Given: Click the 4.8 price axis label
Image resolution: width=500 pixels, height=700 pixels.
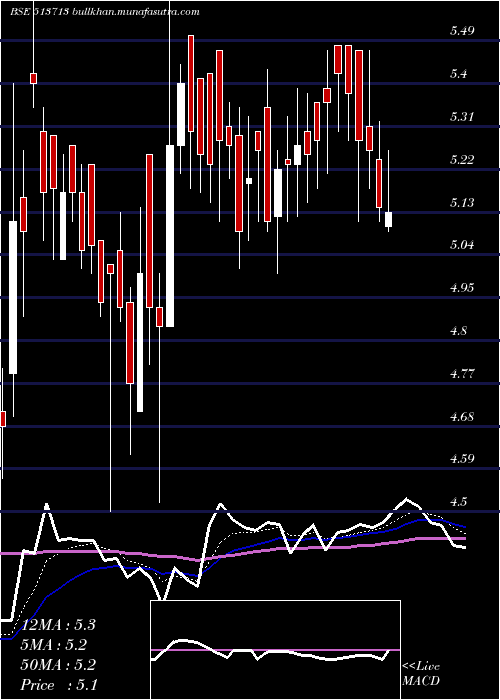Looking at the screenshot, I should tap(459, 330).
